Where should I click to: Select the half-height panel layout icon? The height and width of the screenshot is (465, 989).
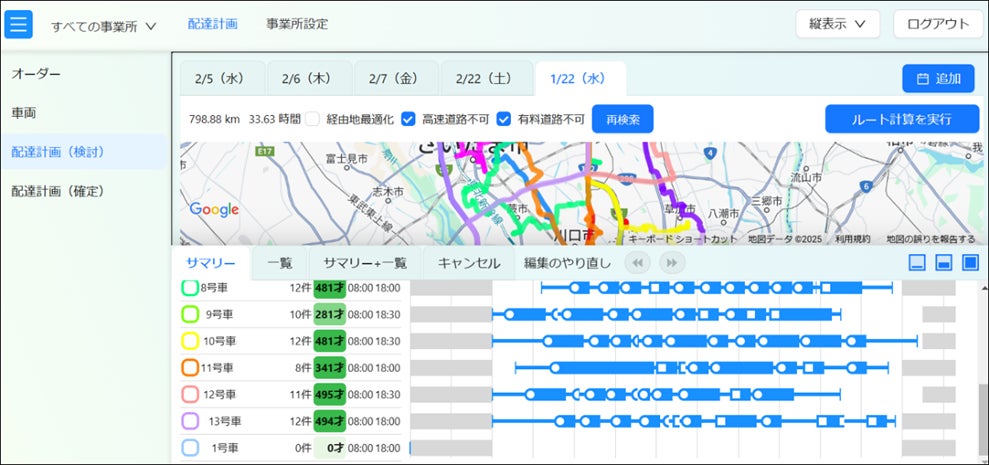pyautogui.click(x=942, y=263)
